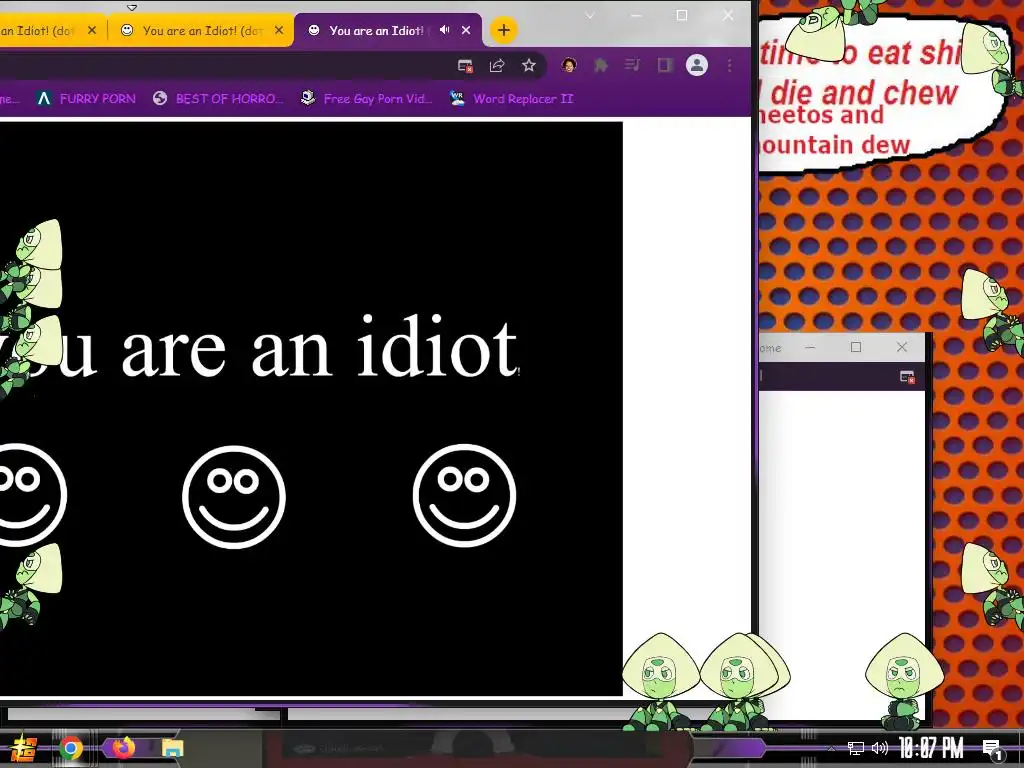Viewport: 1024px width, 768px height.
Task: Mute audio on the active purple tab
Action: tap(445, 30)
